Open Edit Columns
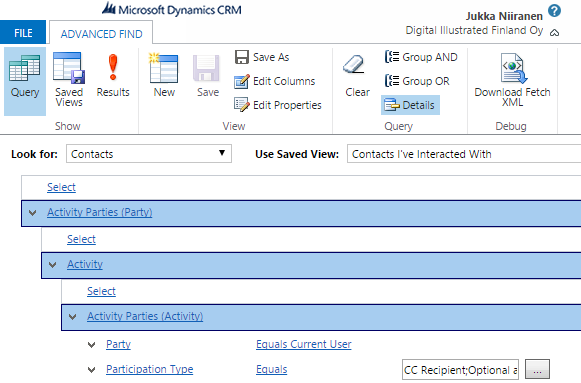Screen dimensions: 581x383 (275, 81)
